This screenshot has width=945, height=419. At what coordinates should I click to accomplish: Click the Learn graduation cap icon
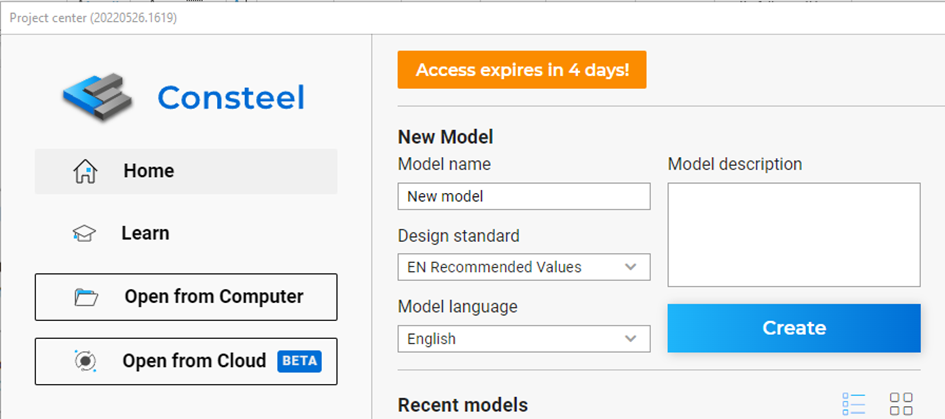(x=84, y=234)
